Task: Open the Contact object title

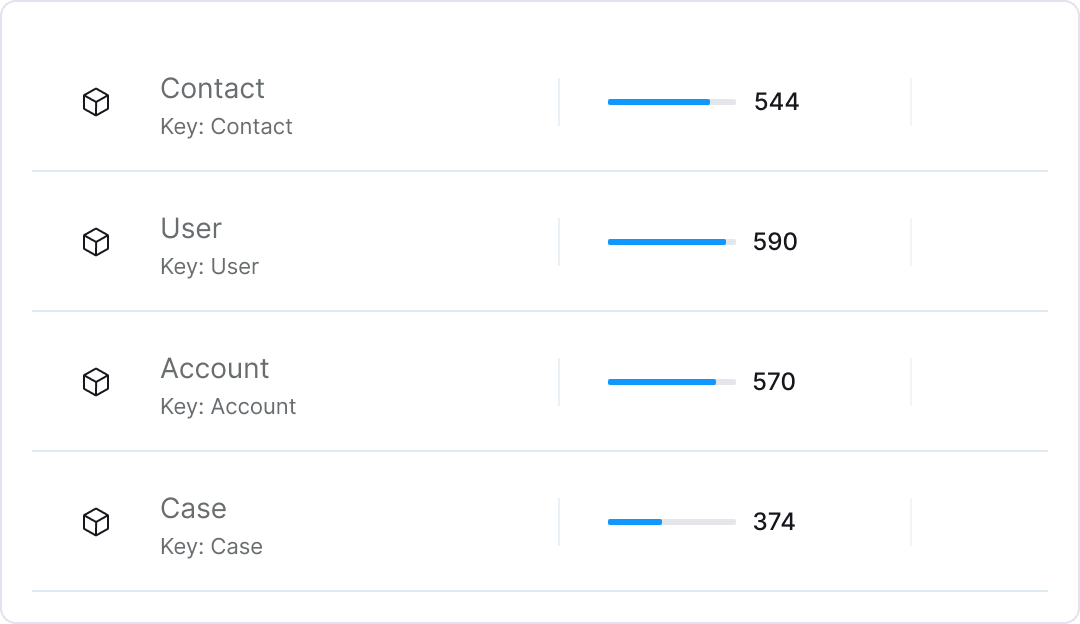Action: [x=212, y=88]
